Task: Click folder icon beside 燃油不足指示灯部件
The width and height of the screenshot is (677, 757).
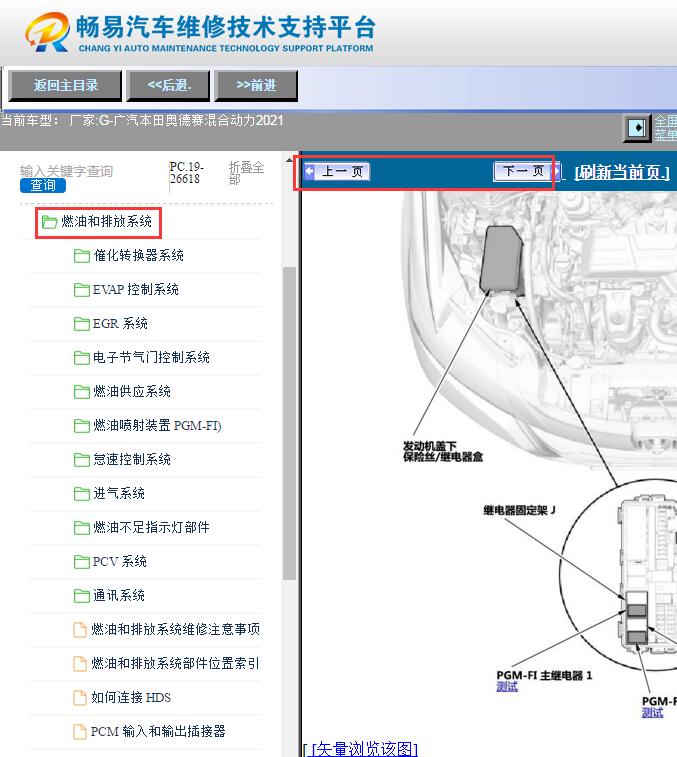Action: click(x=82, y=528)
